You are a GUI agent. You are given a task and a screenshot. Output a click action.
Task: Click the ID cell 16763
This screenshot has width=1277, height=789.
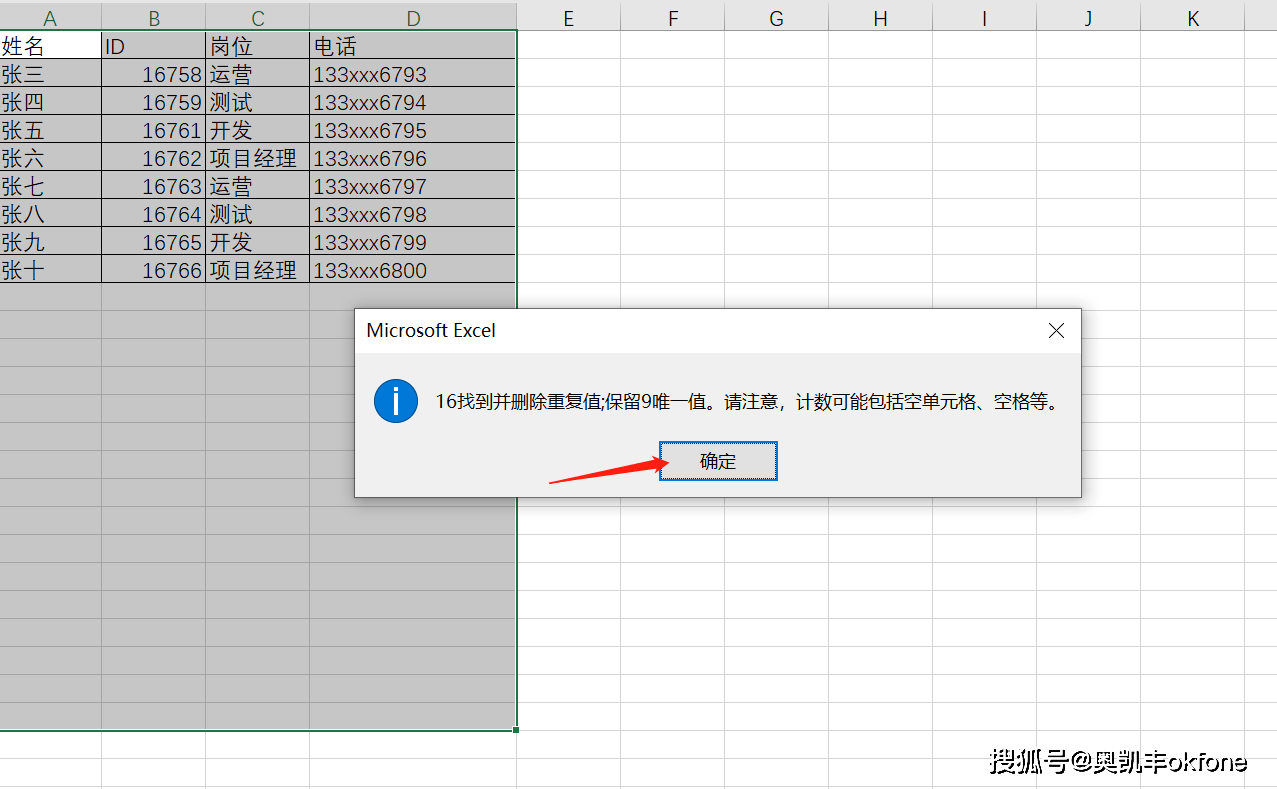[154, 185]
